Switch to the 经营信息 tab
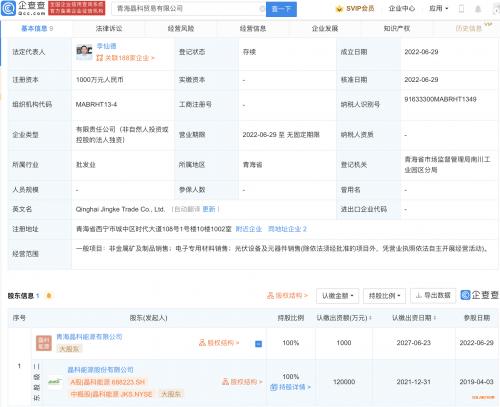 (253, 29)
